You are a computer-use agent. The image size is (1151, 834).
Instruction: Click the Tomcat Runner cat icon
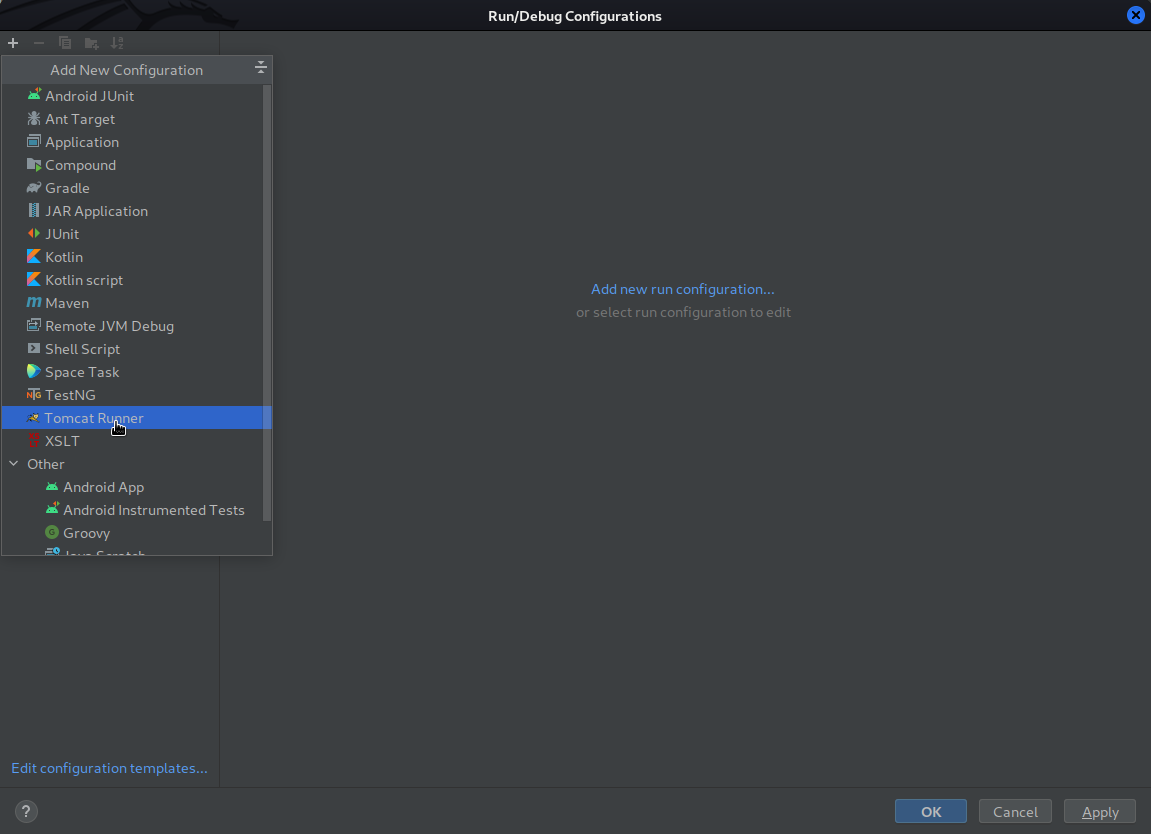tap(33, 418)
